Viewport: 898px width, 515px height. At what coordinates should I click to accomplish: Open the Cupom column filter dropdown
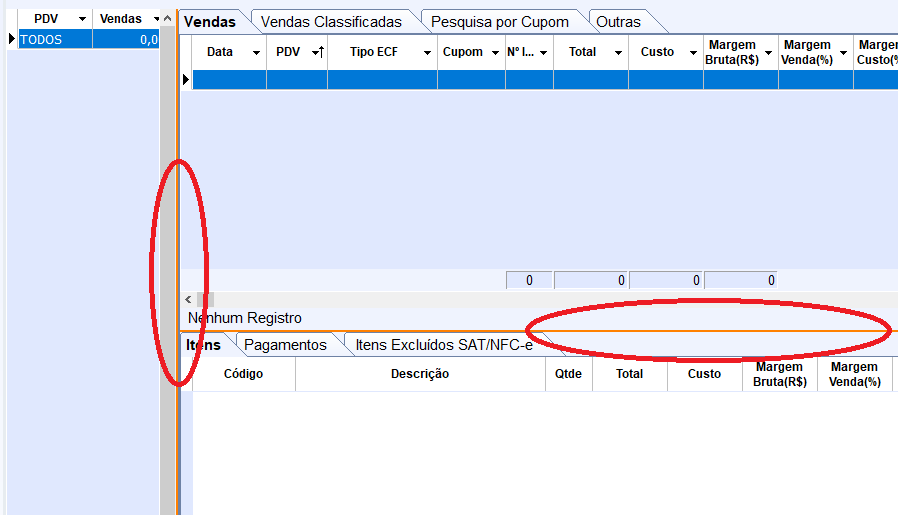pyautogui.click(x=495, y=53)
